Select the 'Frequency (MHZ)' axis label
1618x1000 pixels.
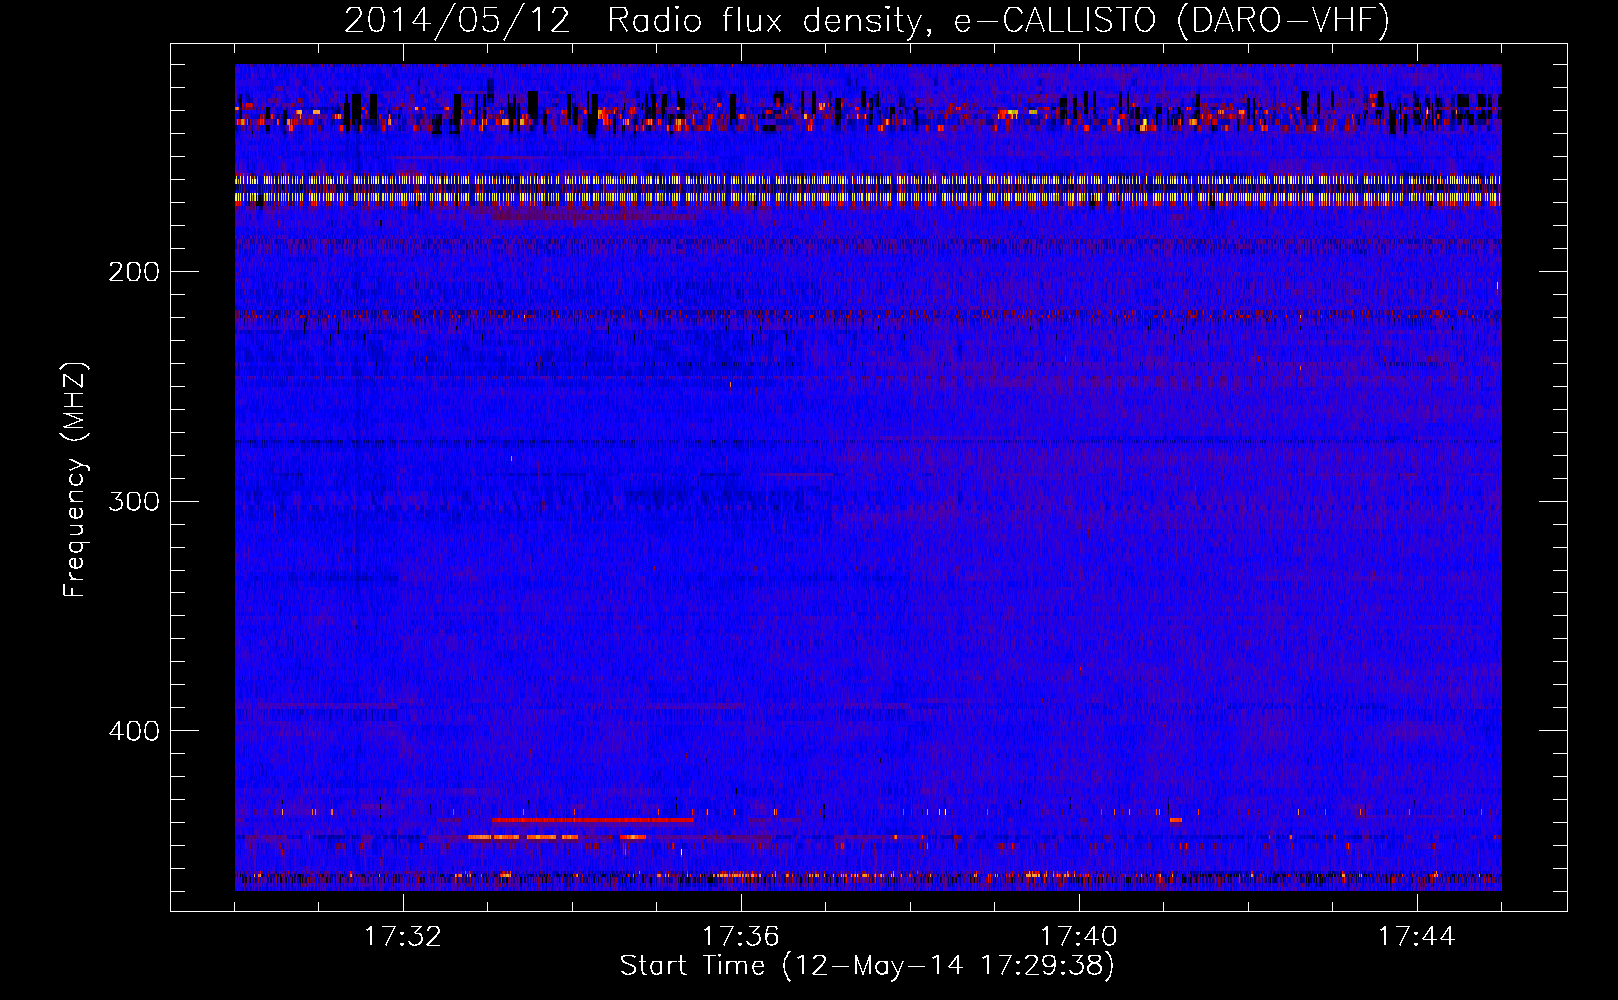(x=75, y=479)
